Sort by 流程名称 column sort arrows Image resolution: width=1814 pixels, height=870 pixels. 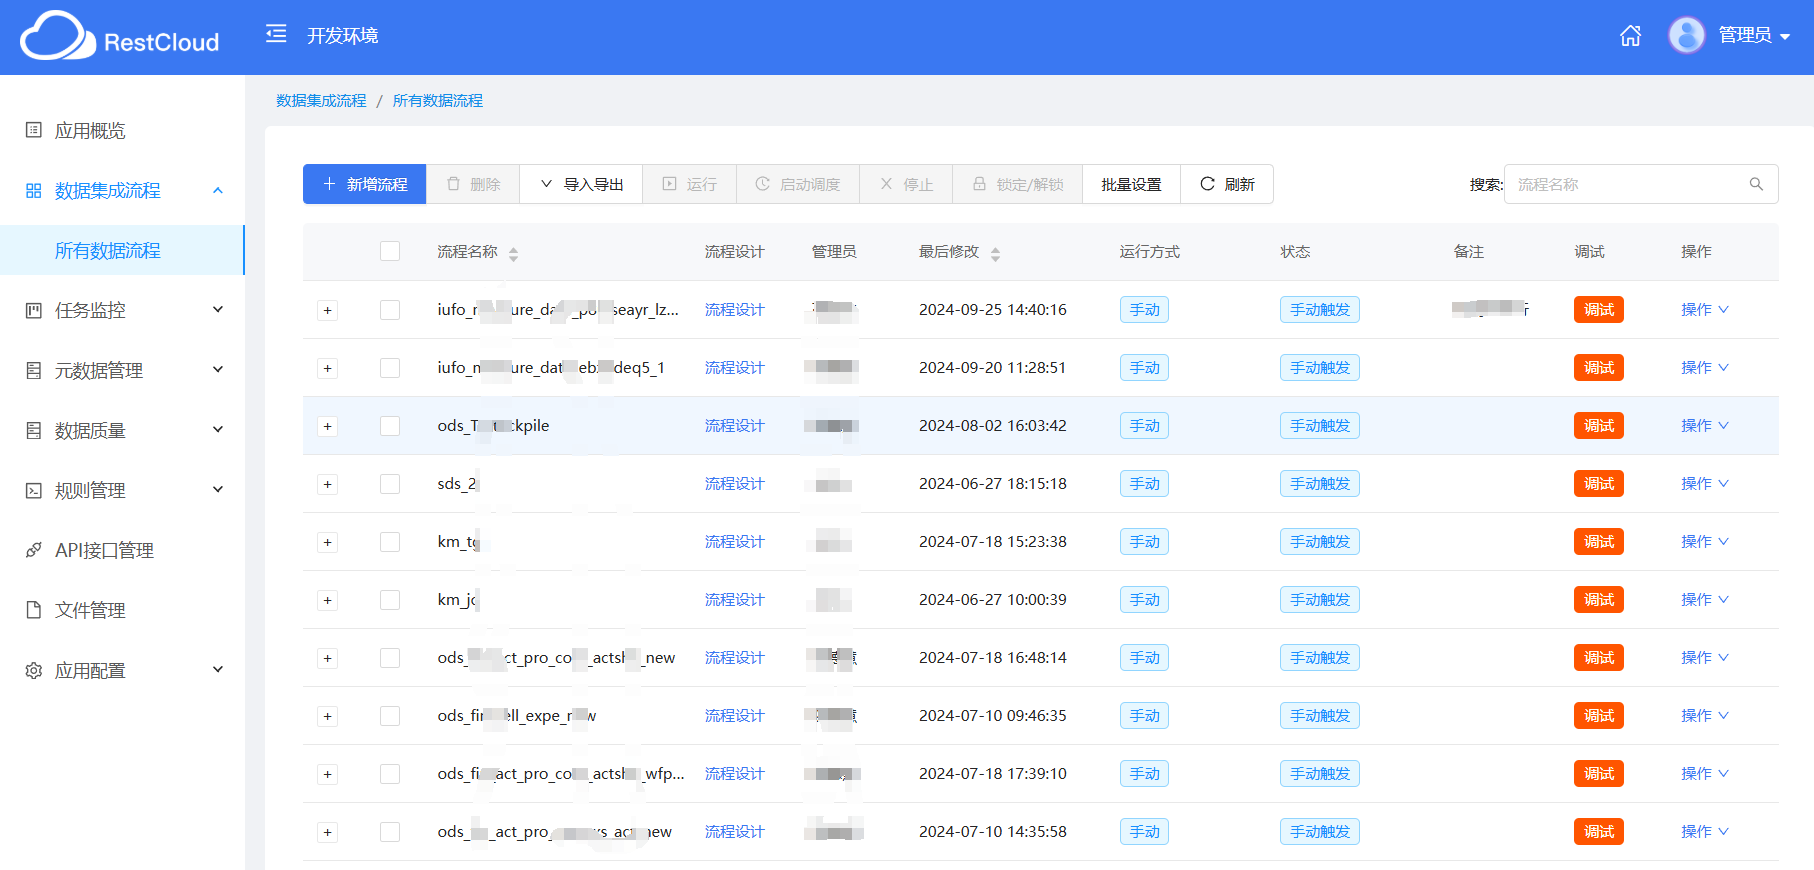point(513,254)
